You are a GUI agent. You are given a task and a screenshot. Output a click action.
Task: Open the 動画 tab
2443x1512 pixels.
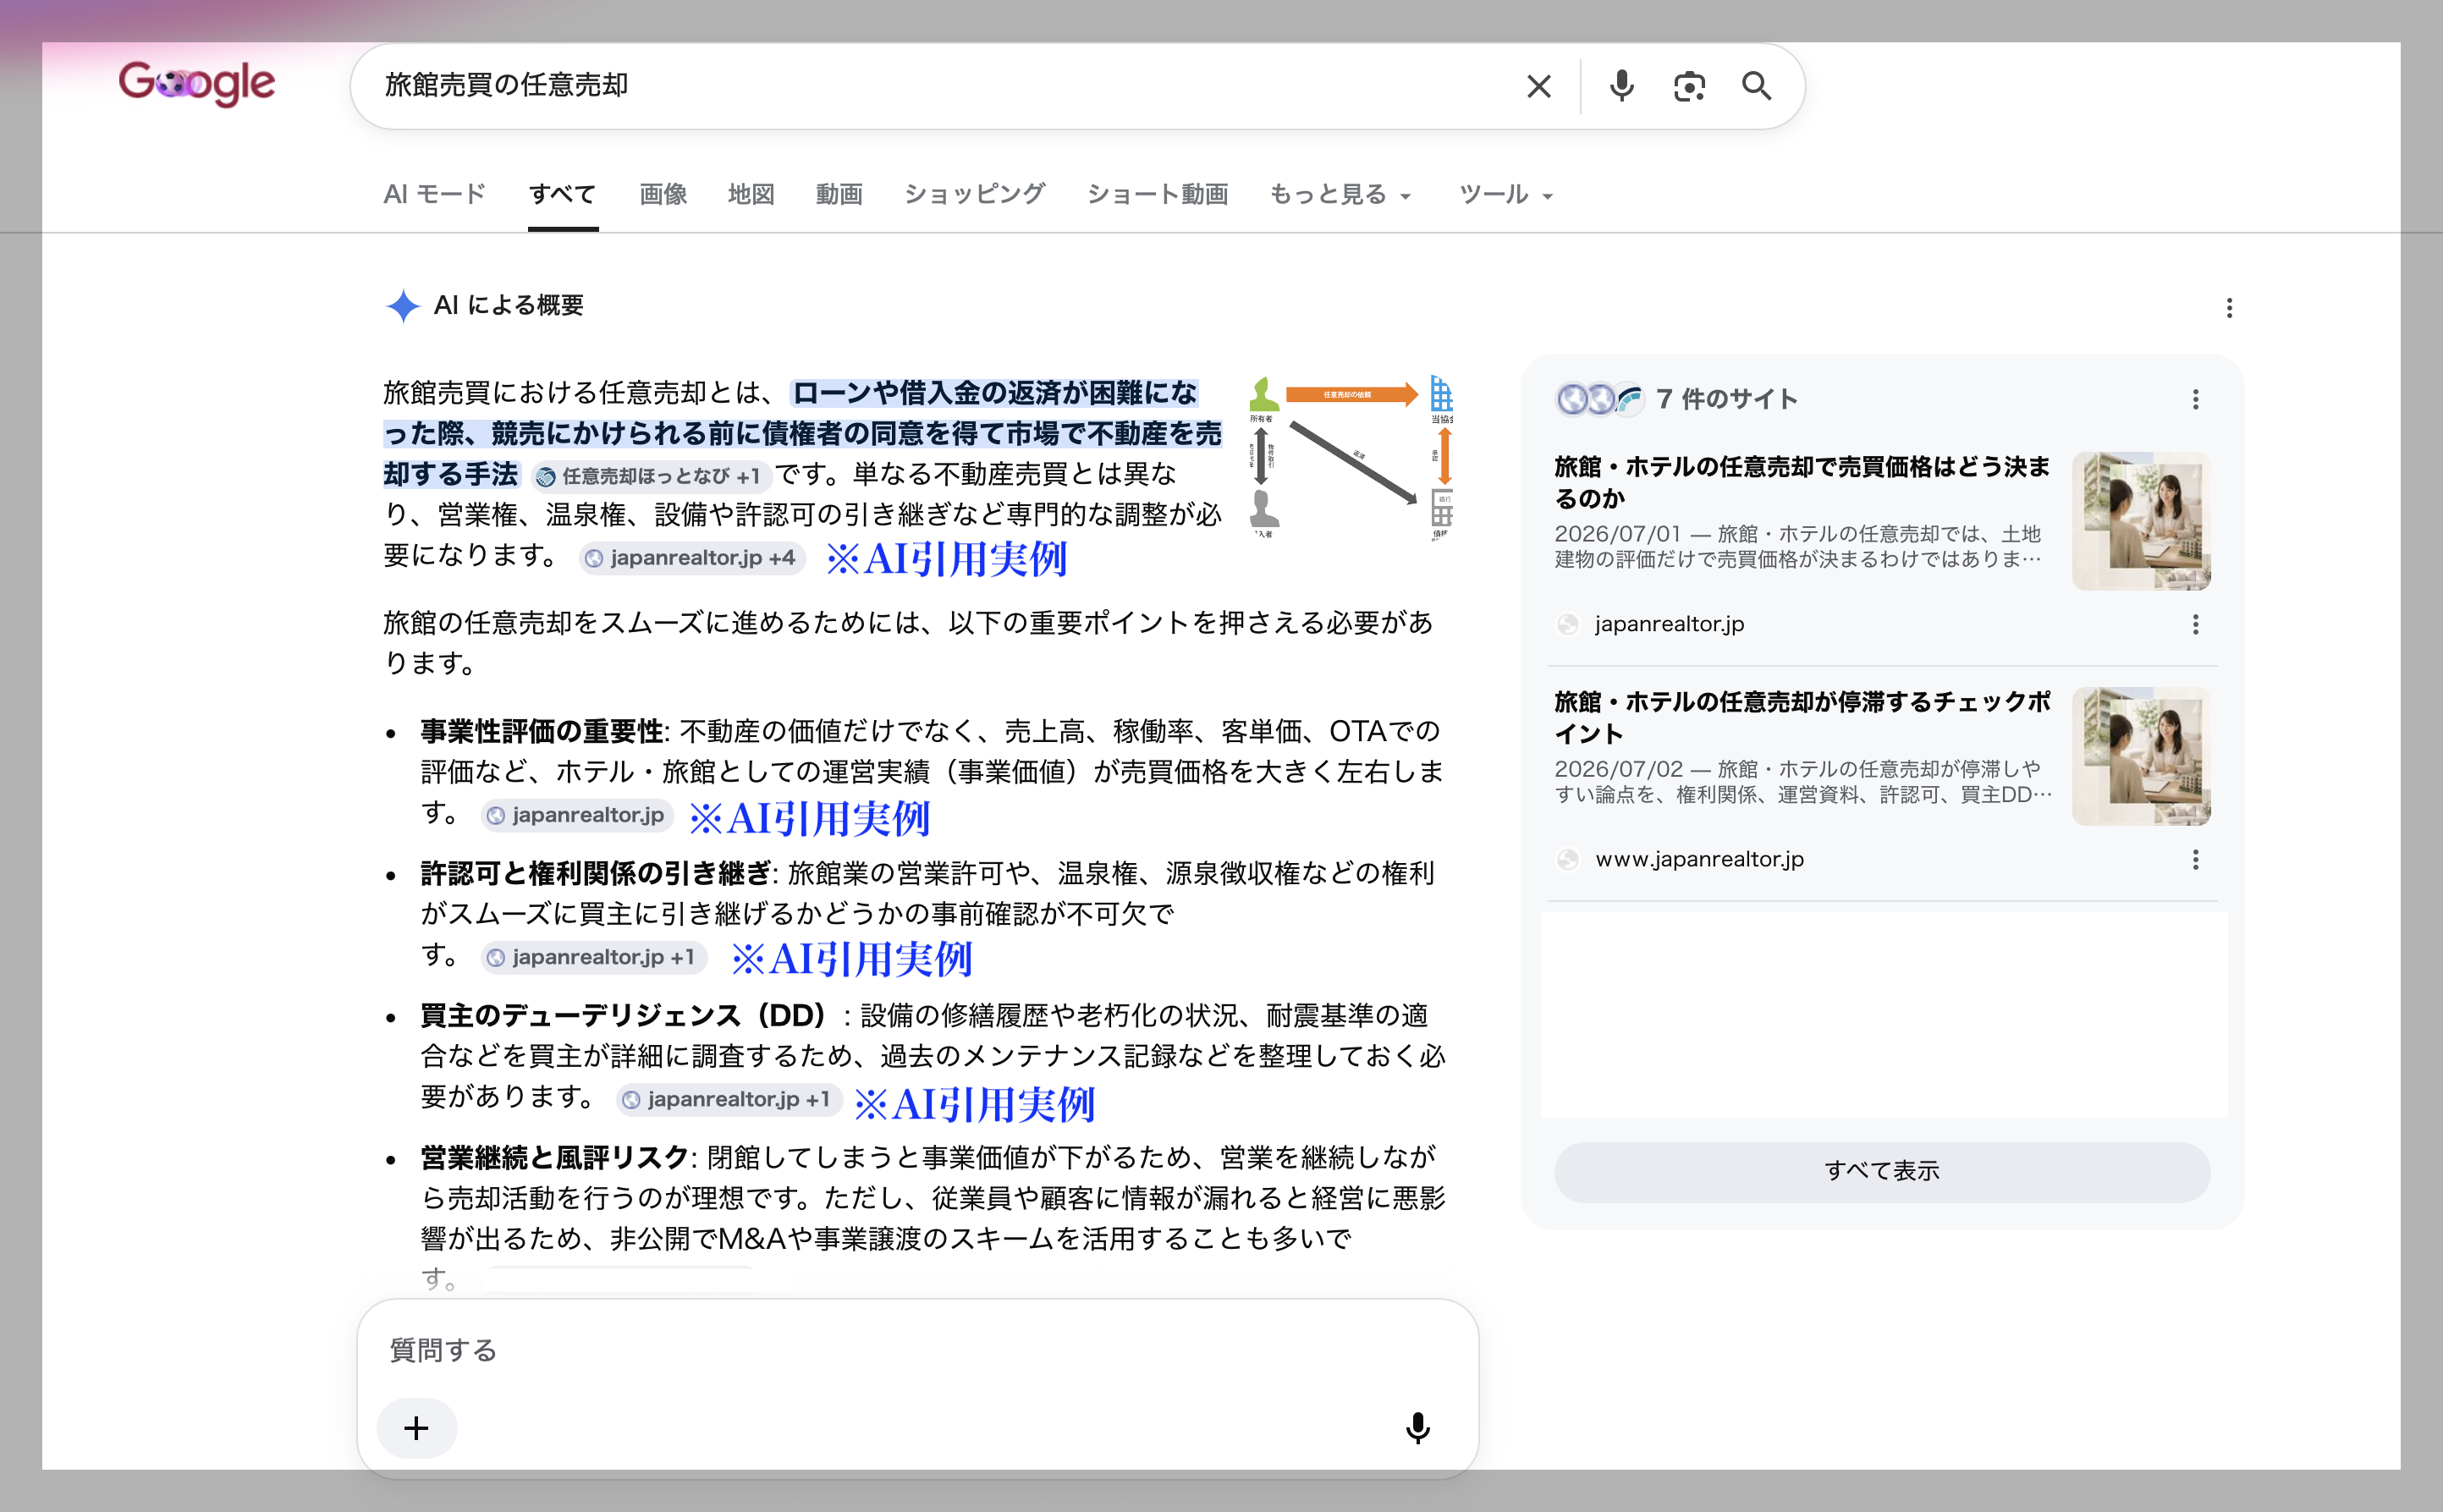(839, 194)
